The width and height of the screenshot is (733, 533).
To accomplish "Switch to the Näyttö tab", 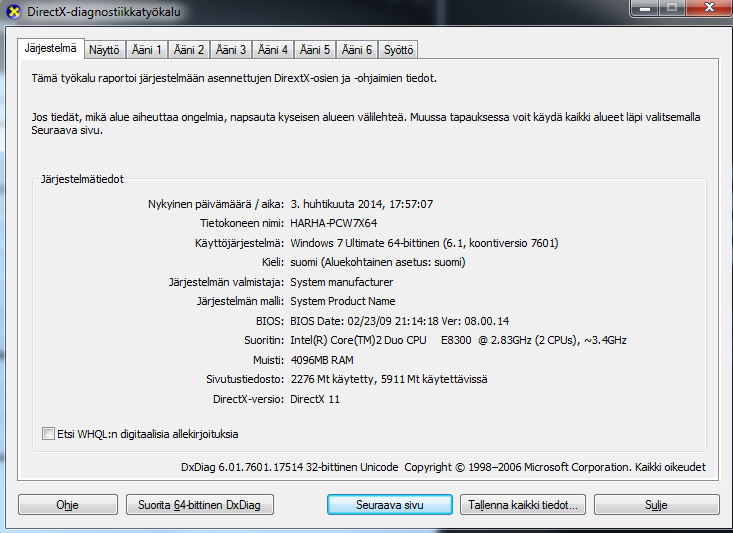I will pyautogui.click(x=104, y=50).
